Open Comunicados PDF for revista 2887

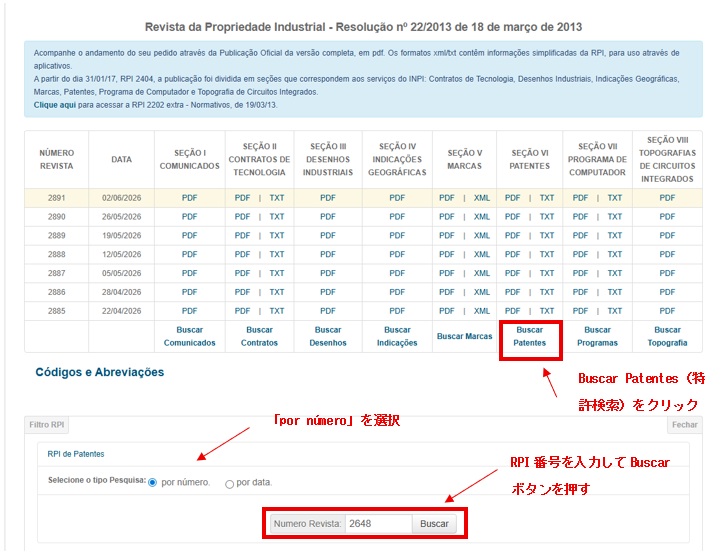coord(189,274)
